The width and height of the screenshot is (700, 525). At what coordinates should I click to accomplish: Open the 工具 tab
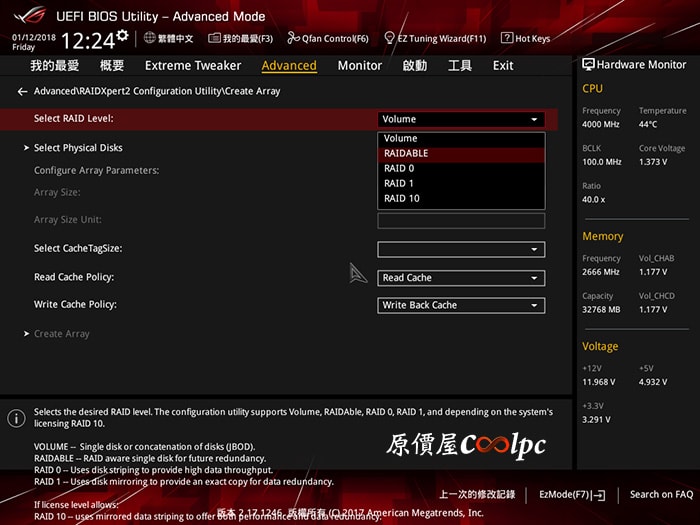point(460,66)
